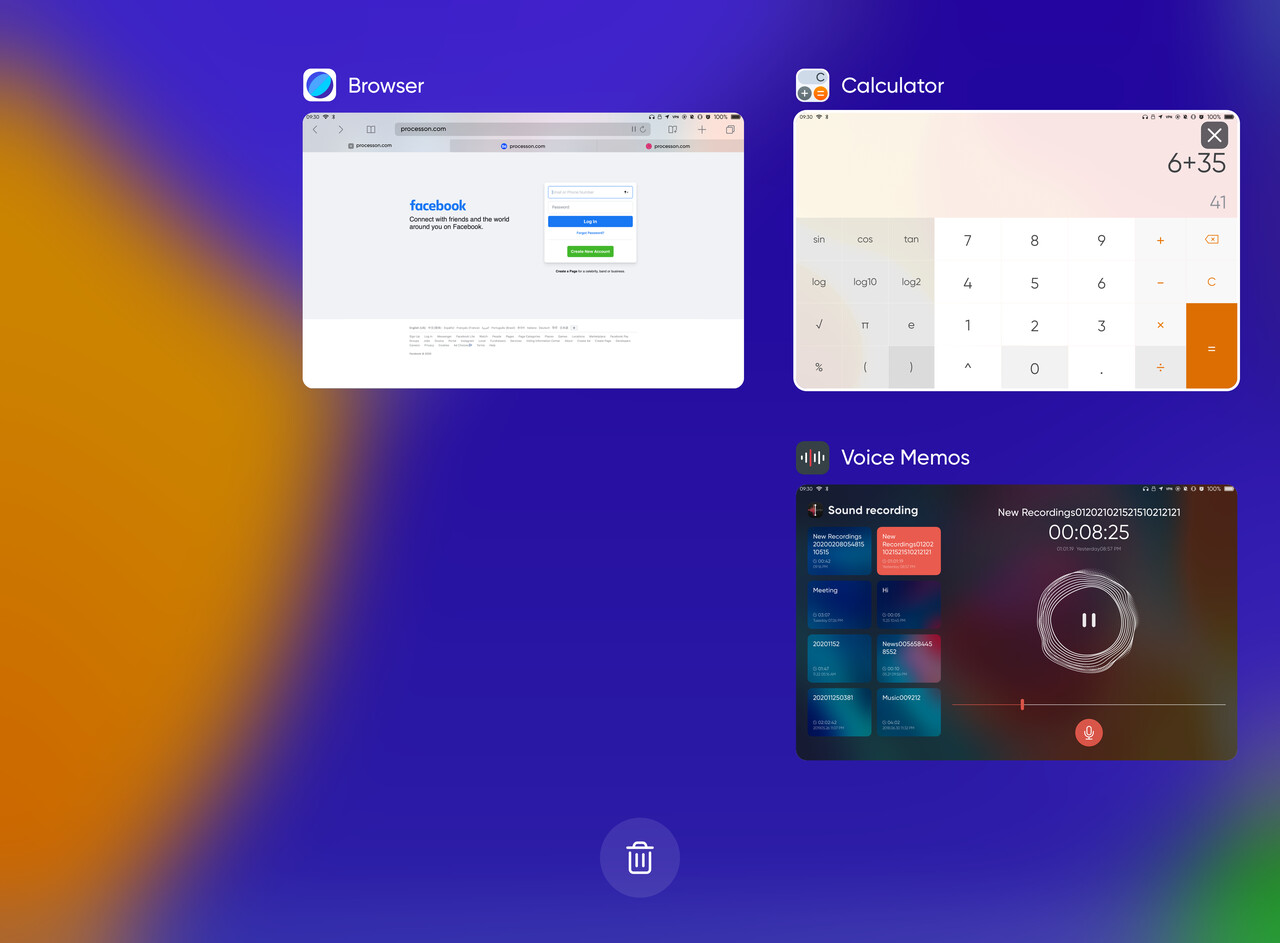Tap the divide operator key
This screenshot has height=943, width=1280.
click(x=1160, y=367)
